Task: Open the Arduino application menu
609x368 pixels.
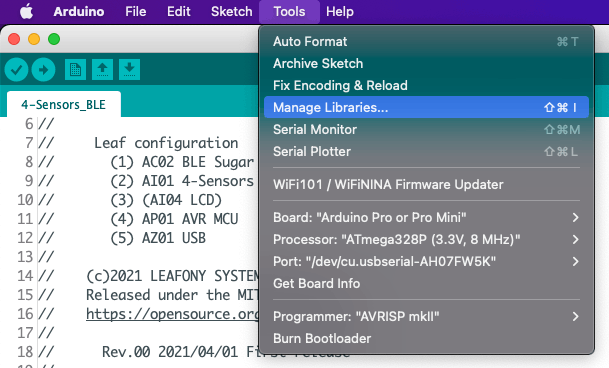Action: point(79,12)
